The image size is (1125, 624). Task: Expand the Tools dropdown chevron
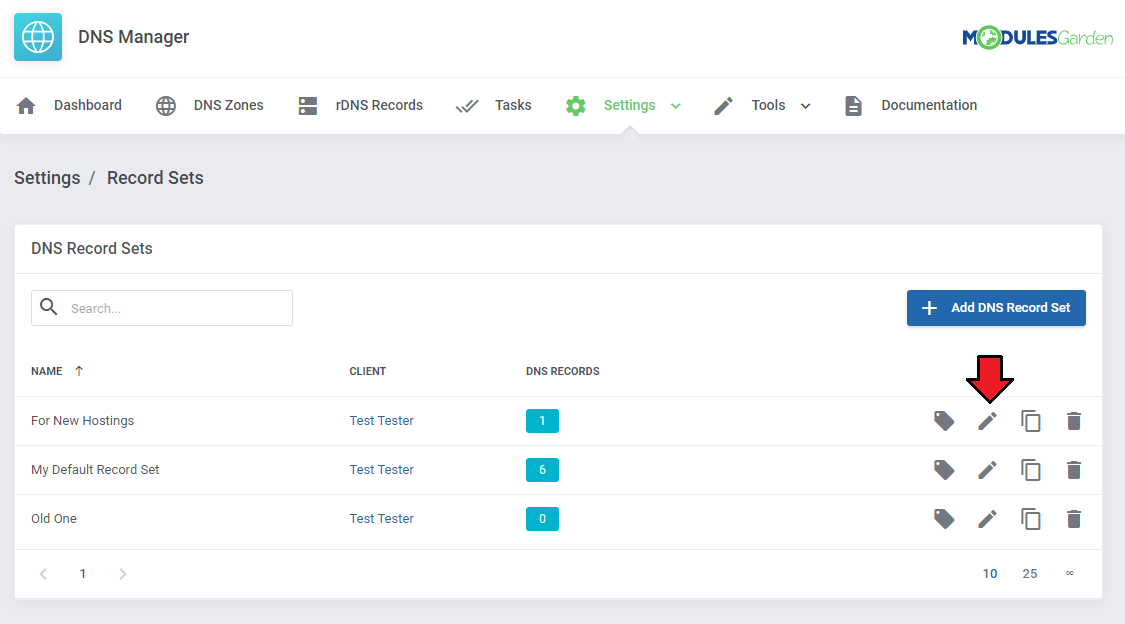[806, 106]
